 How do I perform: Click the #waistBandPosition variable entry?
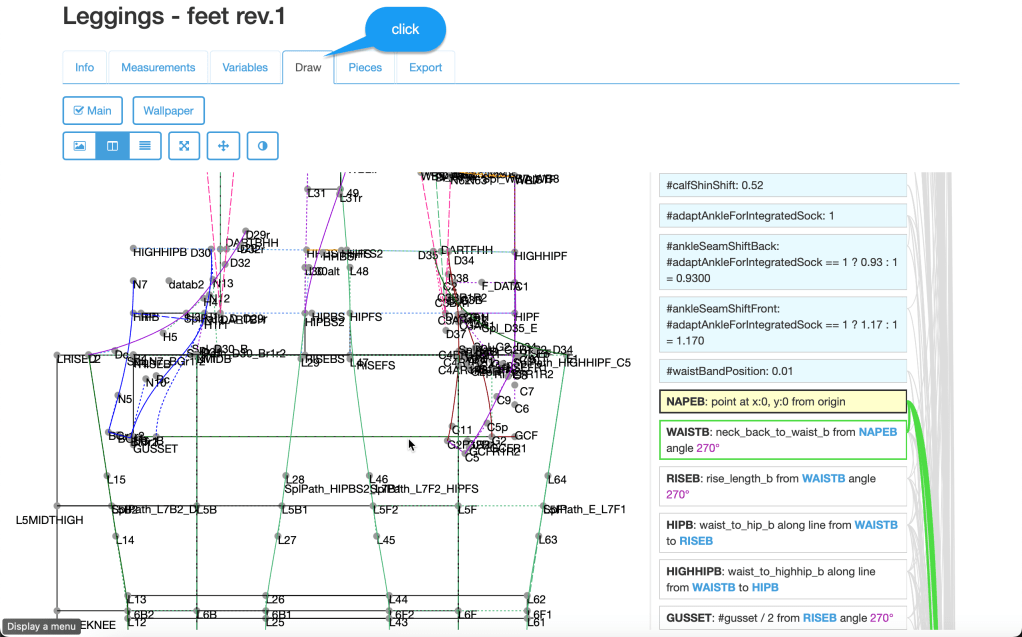tap(782, 371)
